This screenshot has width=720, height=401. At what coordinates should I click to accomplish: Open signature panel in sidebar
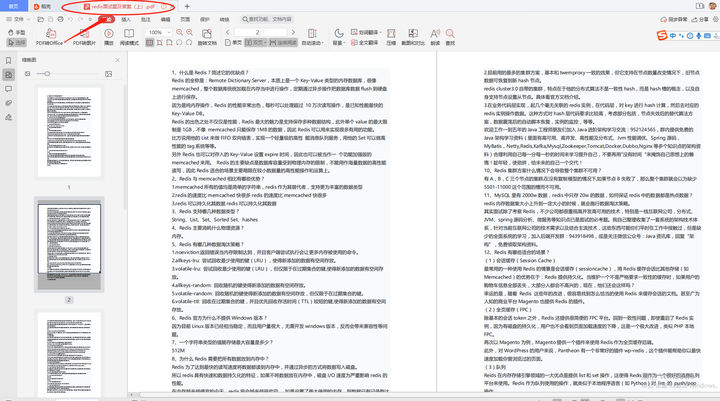tap(8, 117)
